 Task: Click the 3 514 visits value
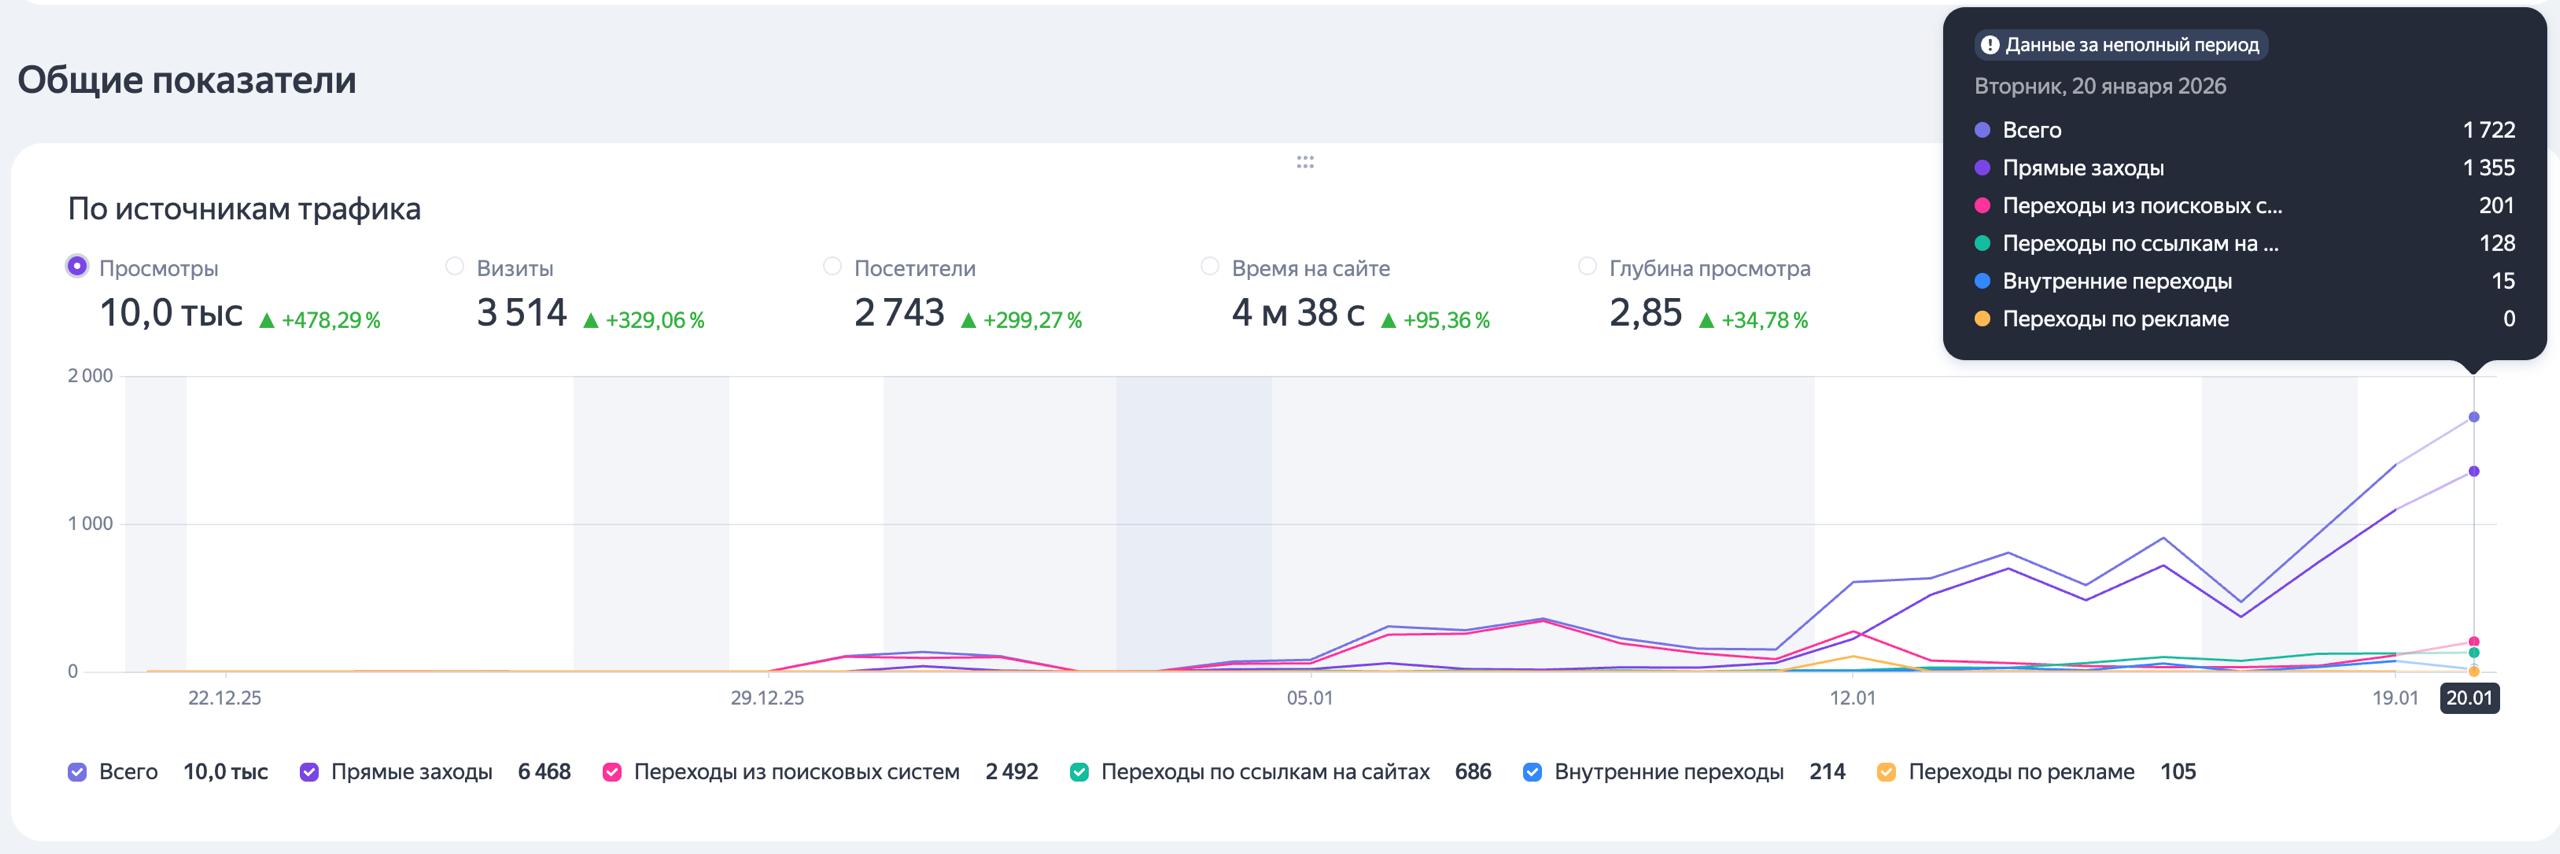coord(522,313)
